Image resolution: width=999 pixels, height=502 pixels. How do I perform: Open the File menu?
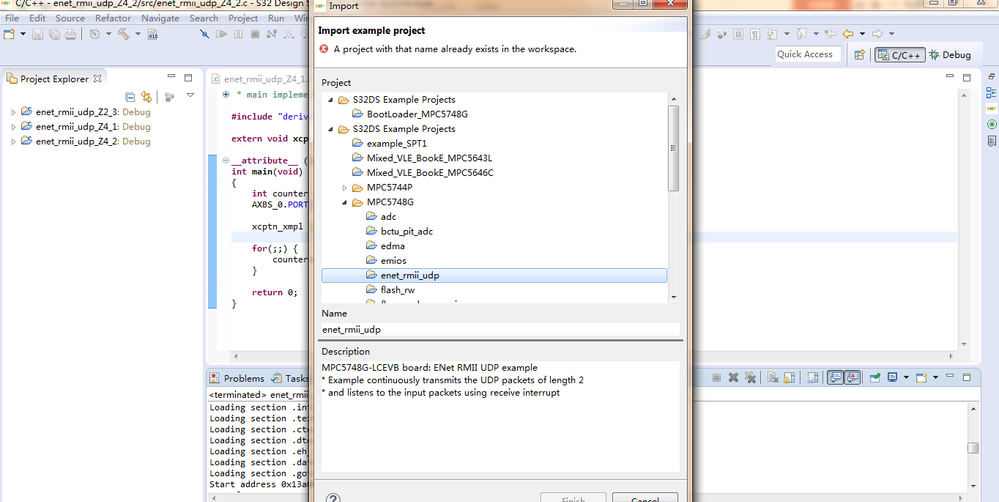12,18
